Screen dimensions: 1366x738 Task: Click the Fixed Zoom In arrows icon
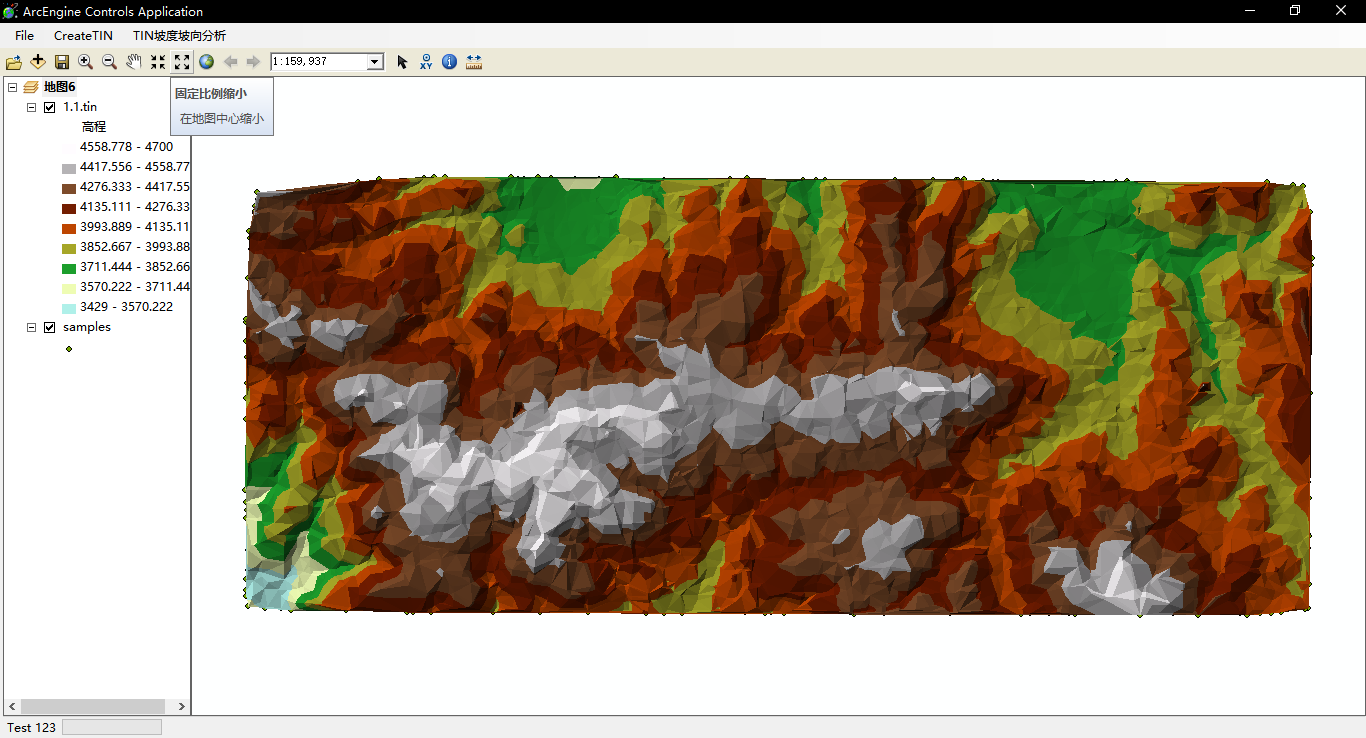(x=158, y=62)
